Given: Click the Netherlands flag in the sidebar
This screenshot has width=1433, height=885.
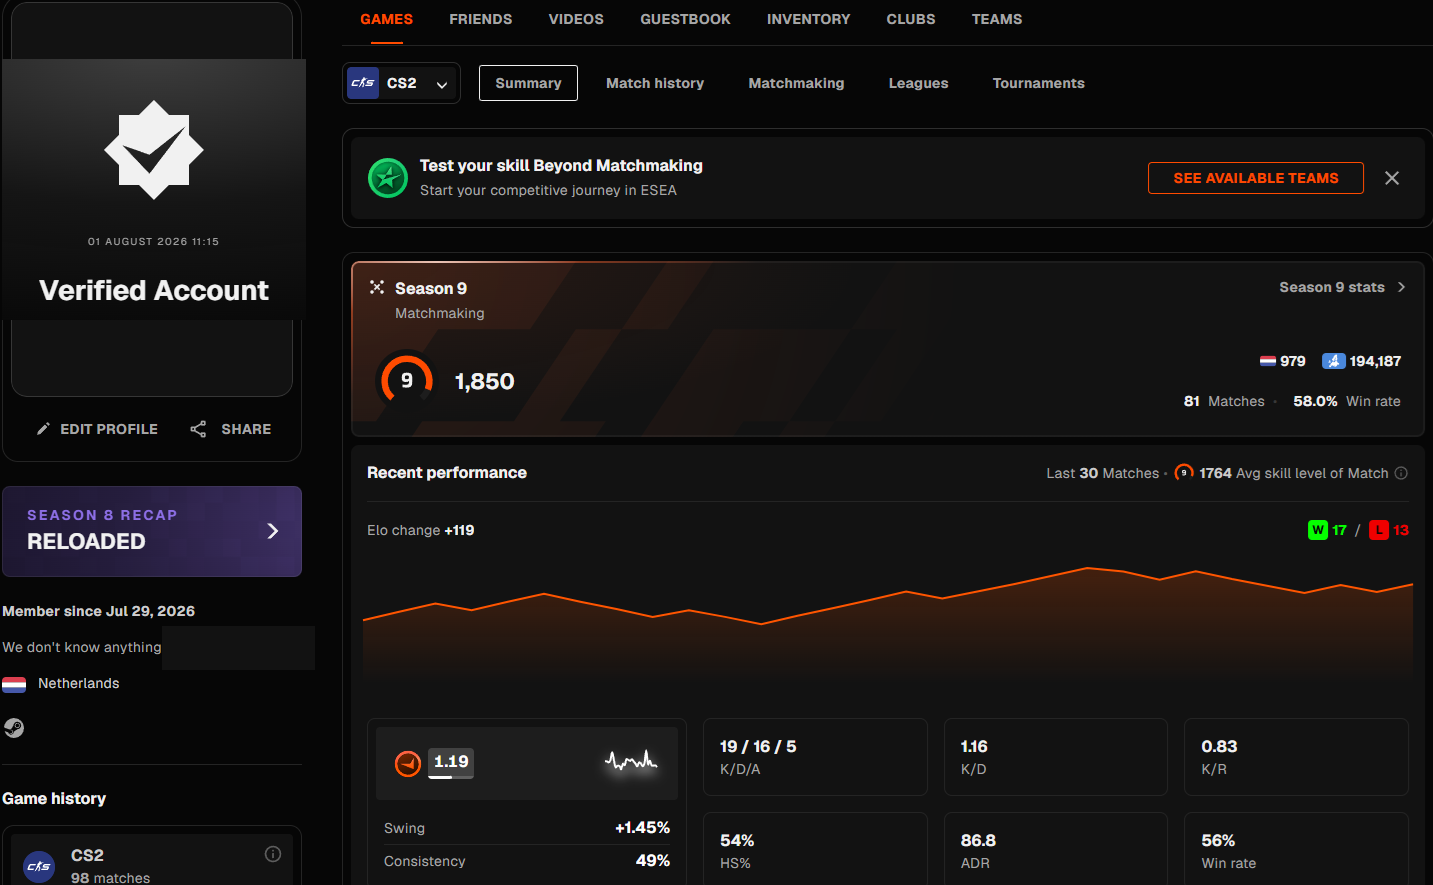Looking at the screenshot, I should point(14,684).
